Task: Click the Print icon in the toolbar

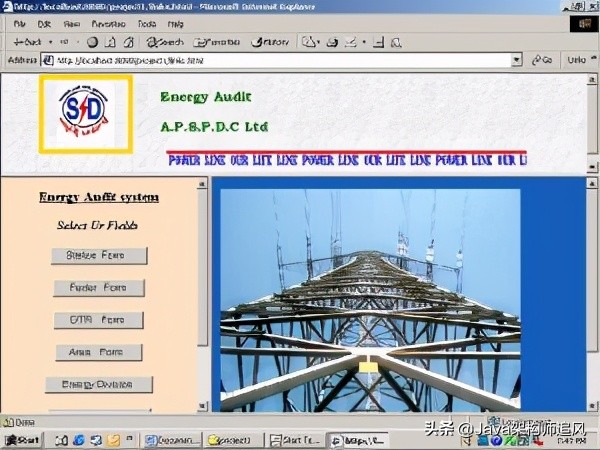Action: 332,42
